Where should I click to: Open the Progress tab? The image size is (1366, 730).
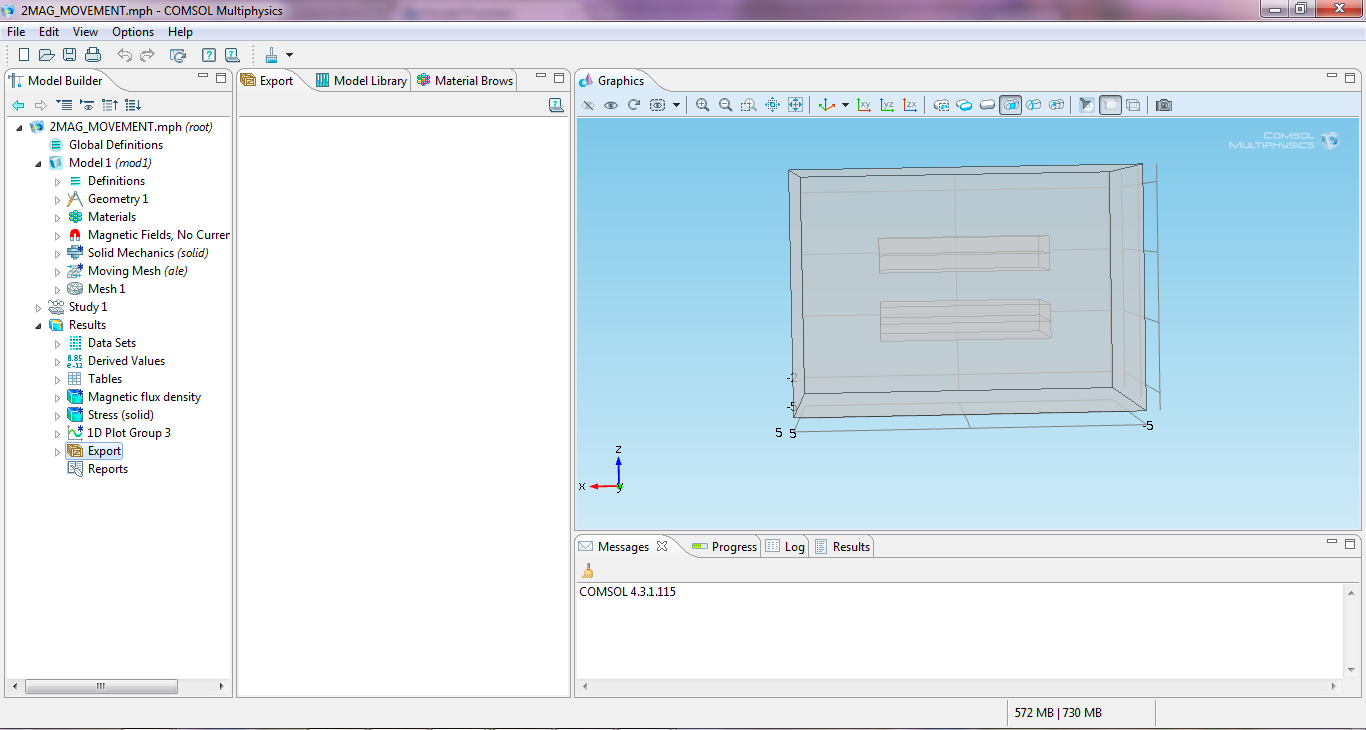725,547
